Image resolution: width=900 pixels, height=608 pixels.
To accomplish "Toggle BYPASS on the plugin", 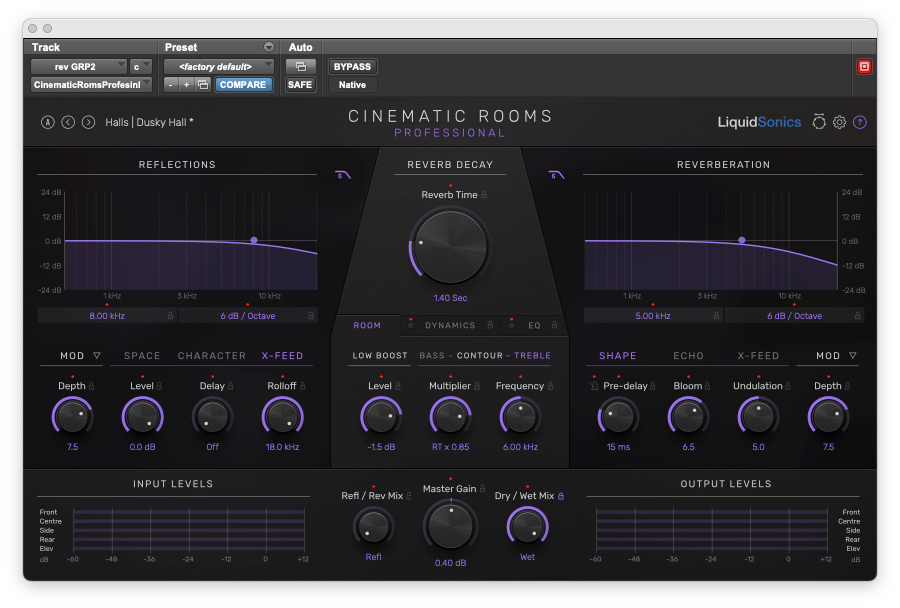I will click(x=352, y=67).
